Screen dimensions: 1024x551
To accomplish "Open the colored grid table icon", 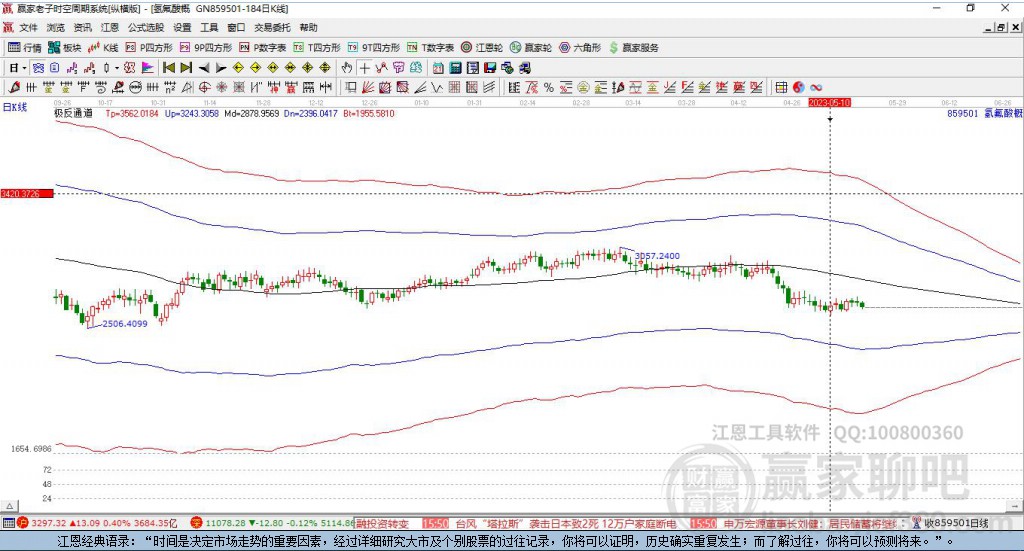I will click(x=781, y=87).
